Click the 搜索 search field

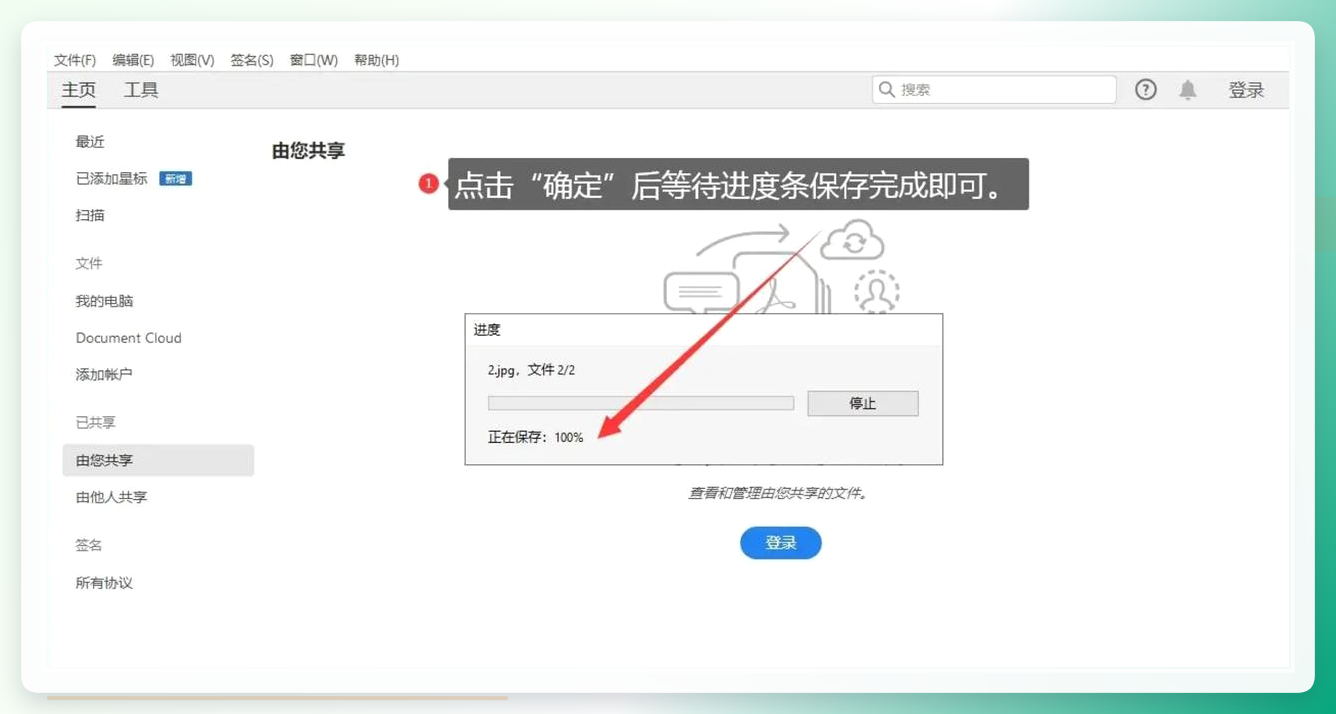coord(994,89)
